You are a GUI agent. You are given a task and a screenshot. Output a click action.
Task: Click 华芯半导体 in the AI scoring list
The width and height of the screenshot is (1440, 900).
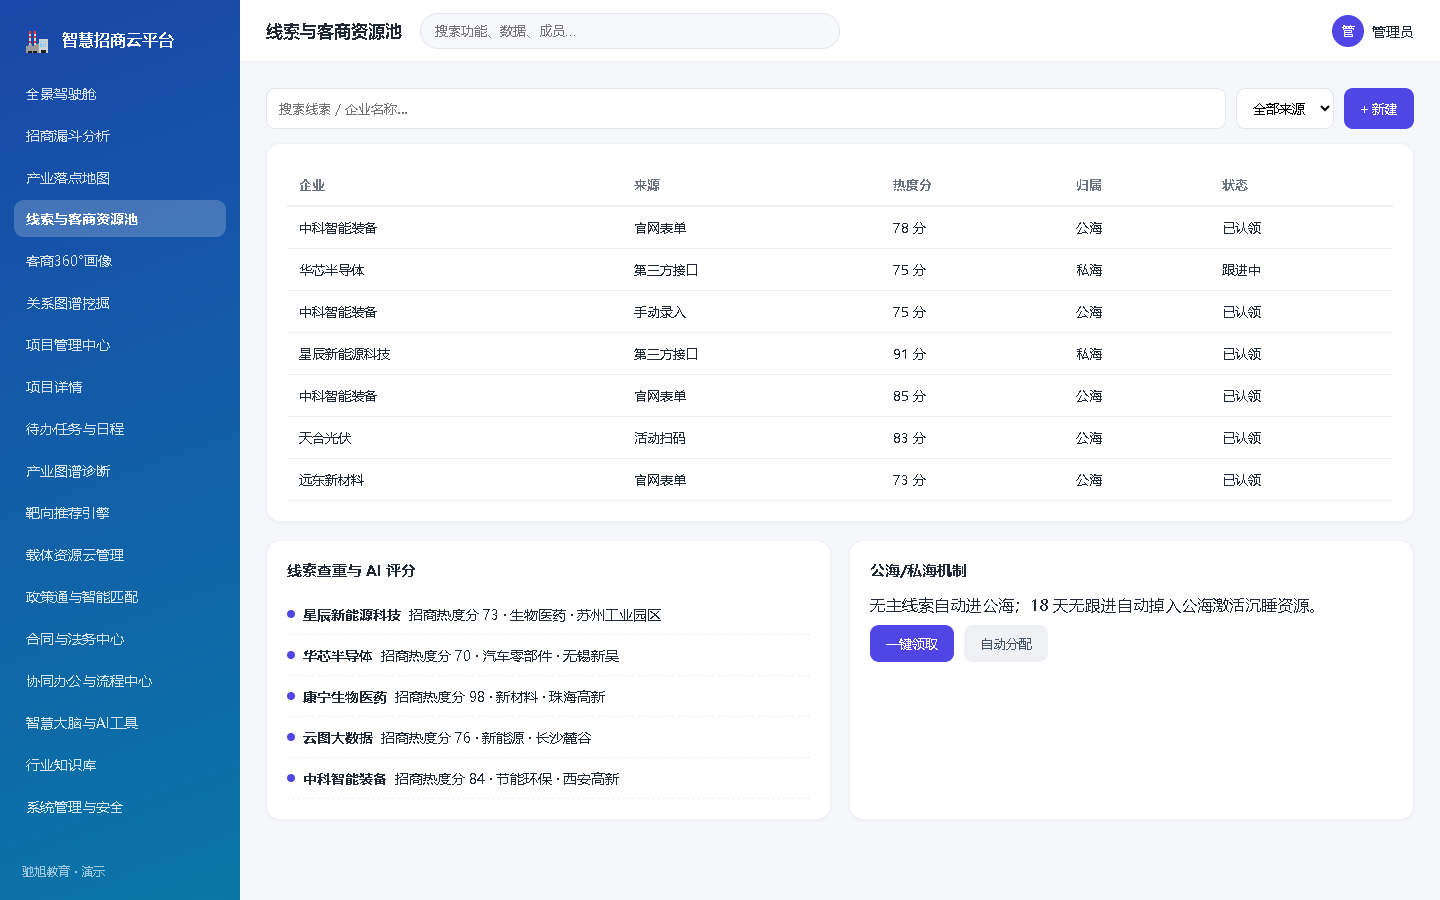pos(338,656)
